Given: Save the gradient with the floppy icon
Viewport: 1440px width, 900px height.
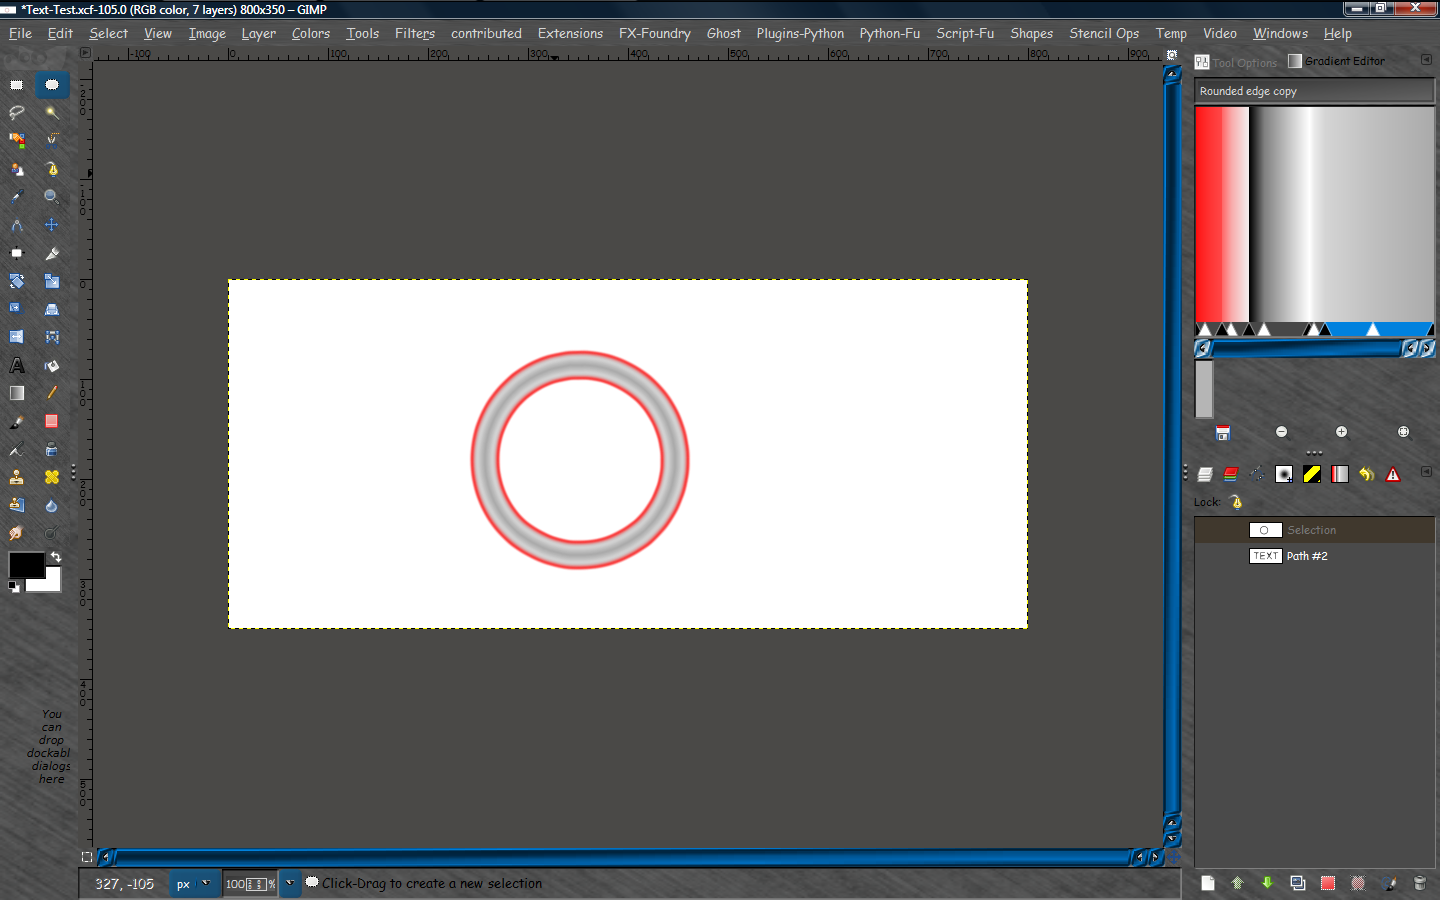Looking at the screenshot, I should point(1223,433).
